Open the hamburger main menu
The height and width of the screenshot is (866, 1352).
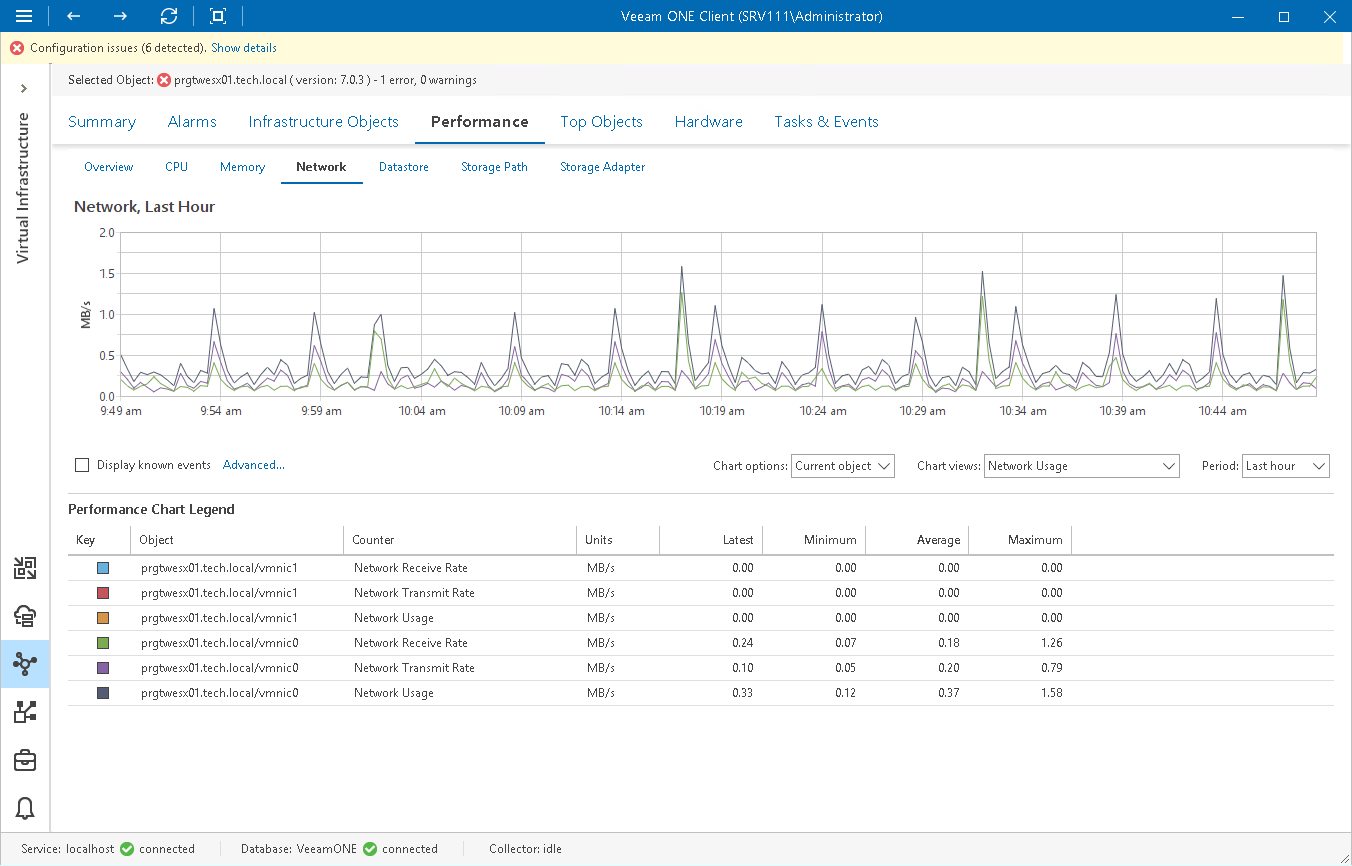click(24, 16)
